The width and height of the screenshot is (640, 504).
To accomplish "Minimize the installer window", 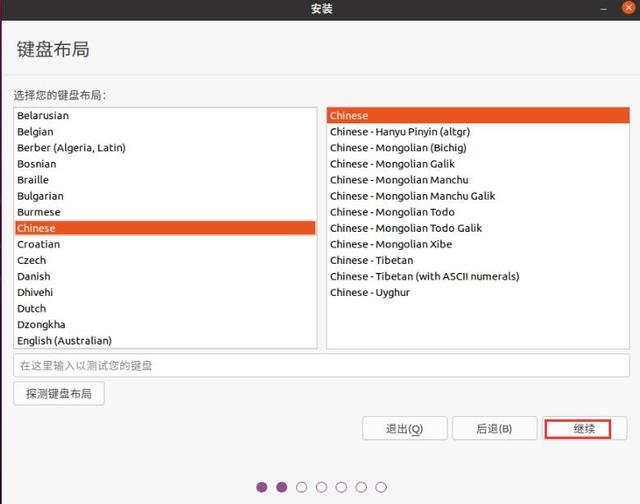I will pyautogui.click(x=604, y=9).
